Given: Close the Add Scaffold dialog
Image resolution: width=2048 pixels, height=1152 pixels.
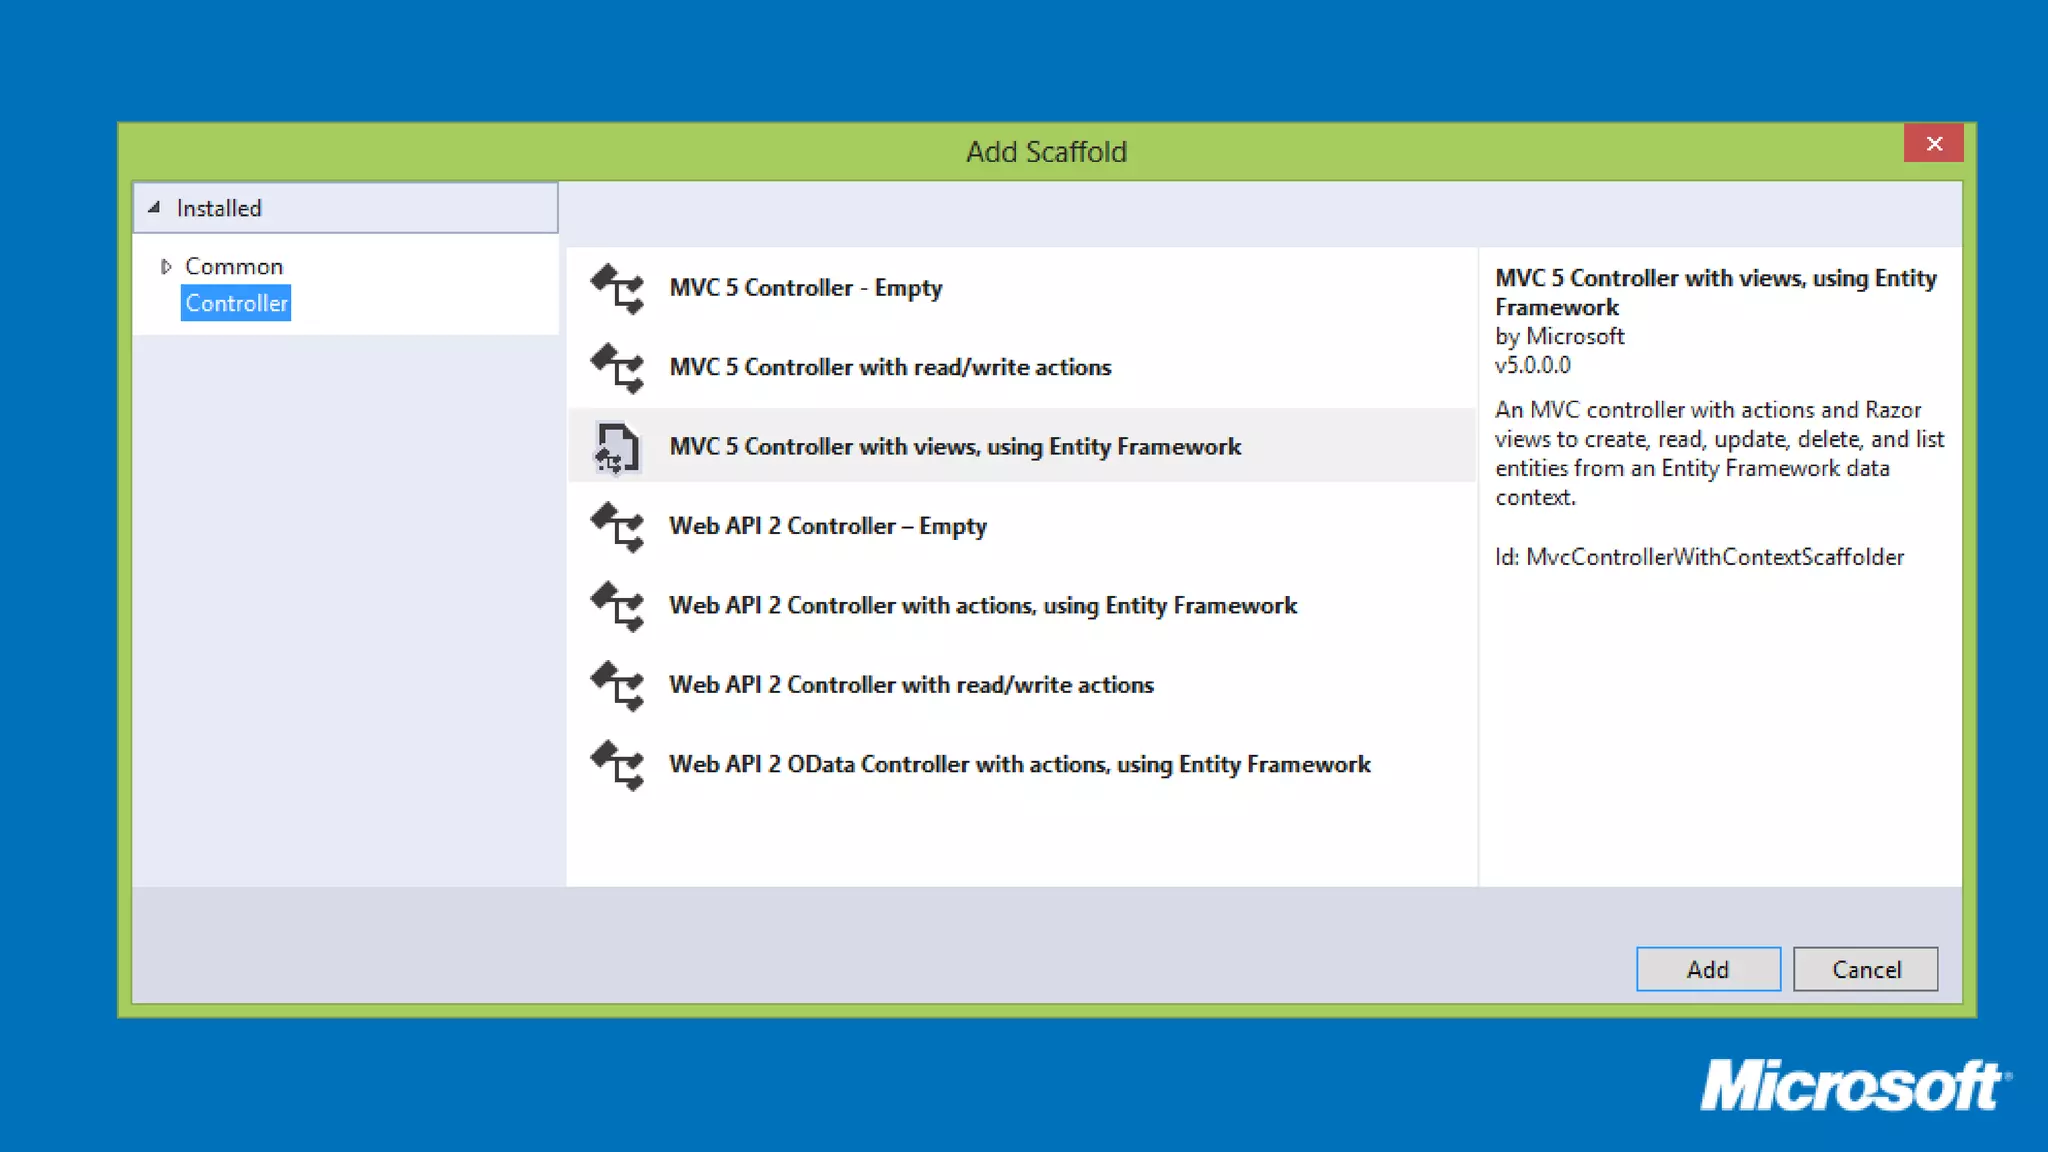Looking at the screenshot, I should pos(1933,143).
